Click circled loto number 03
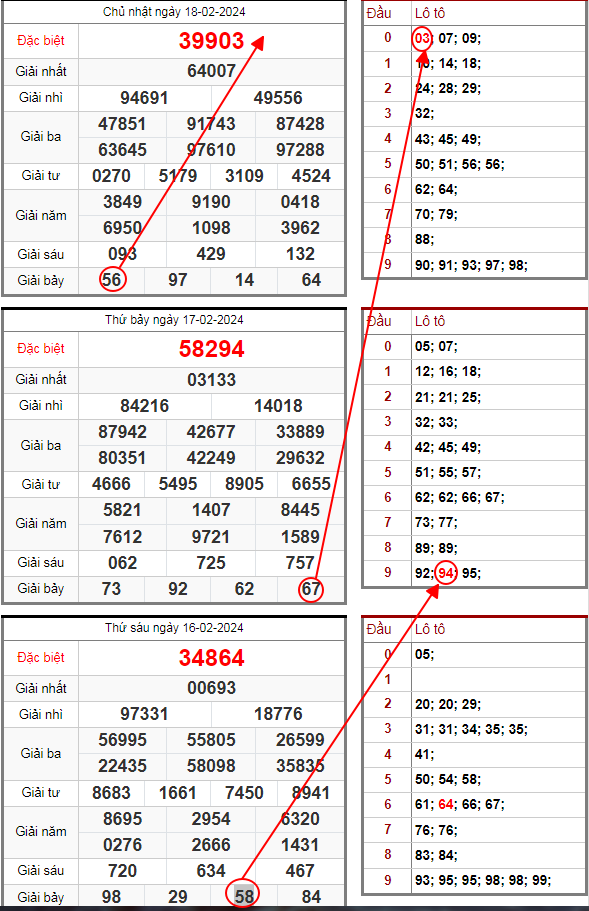This screenshot has height=911, width=589. (x=422, y=39)
